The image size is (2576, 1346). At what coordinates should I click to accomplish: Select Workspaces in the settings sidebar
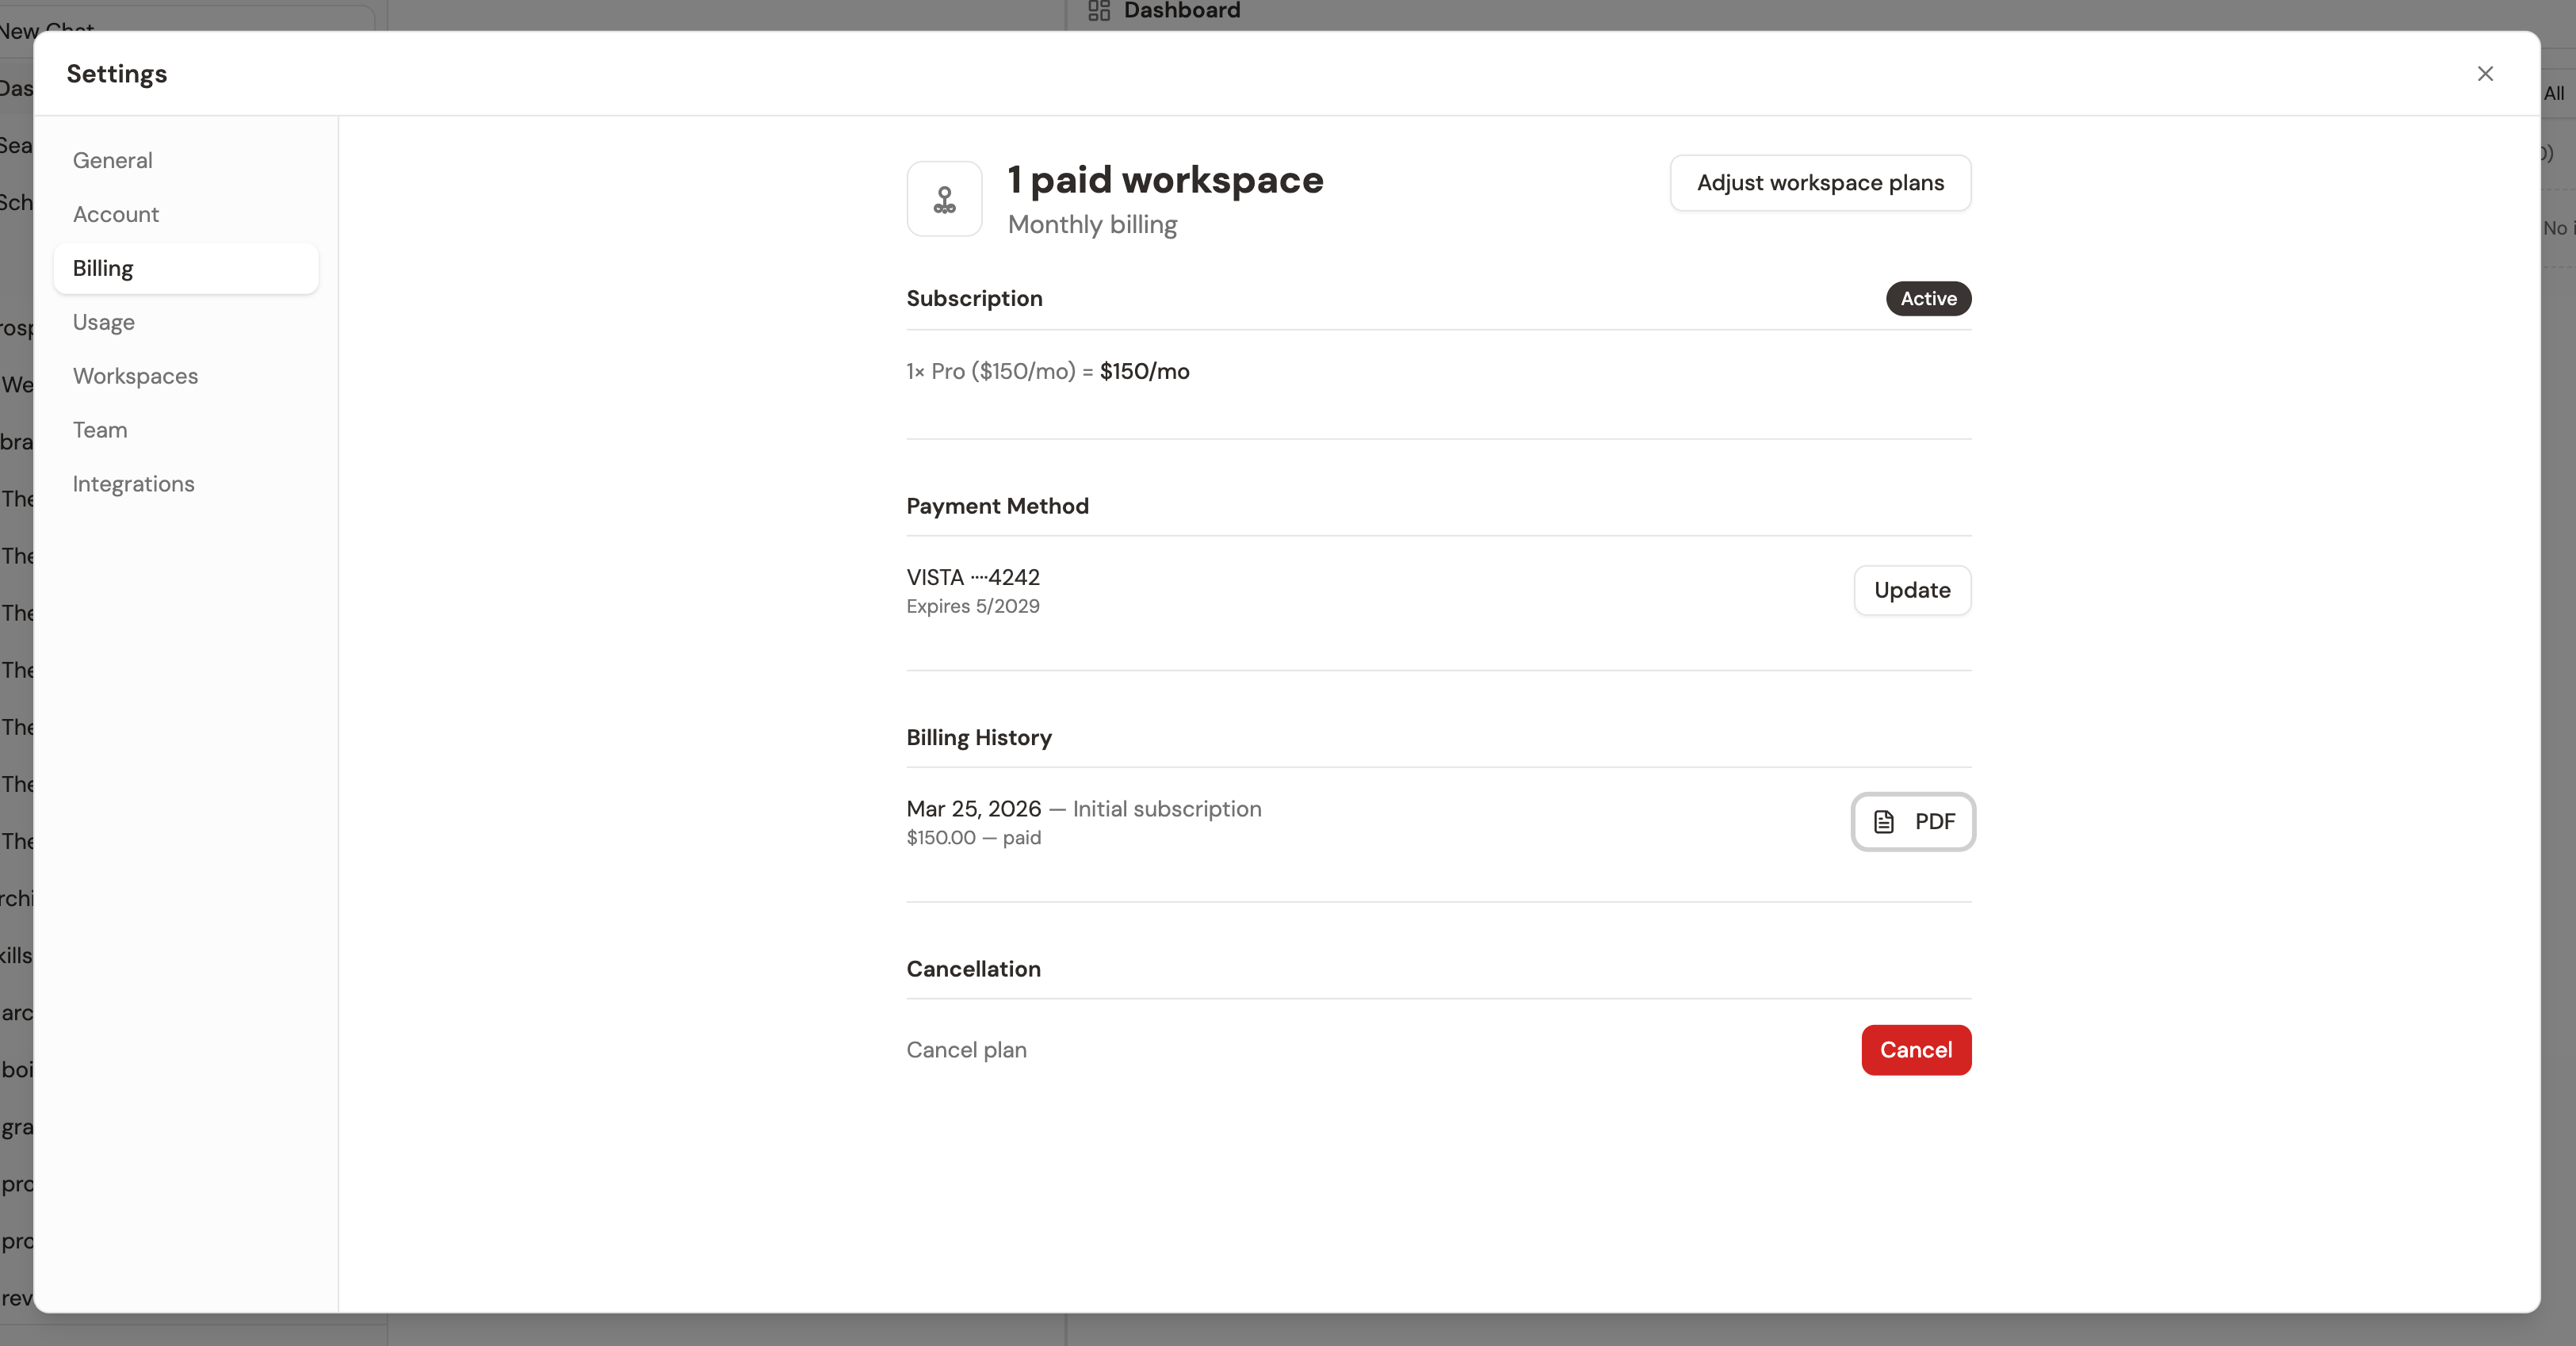(135, 375)
